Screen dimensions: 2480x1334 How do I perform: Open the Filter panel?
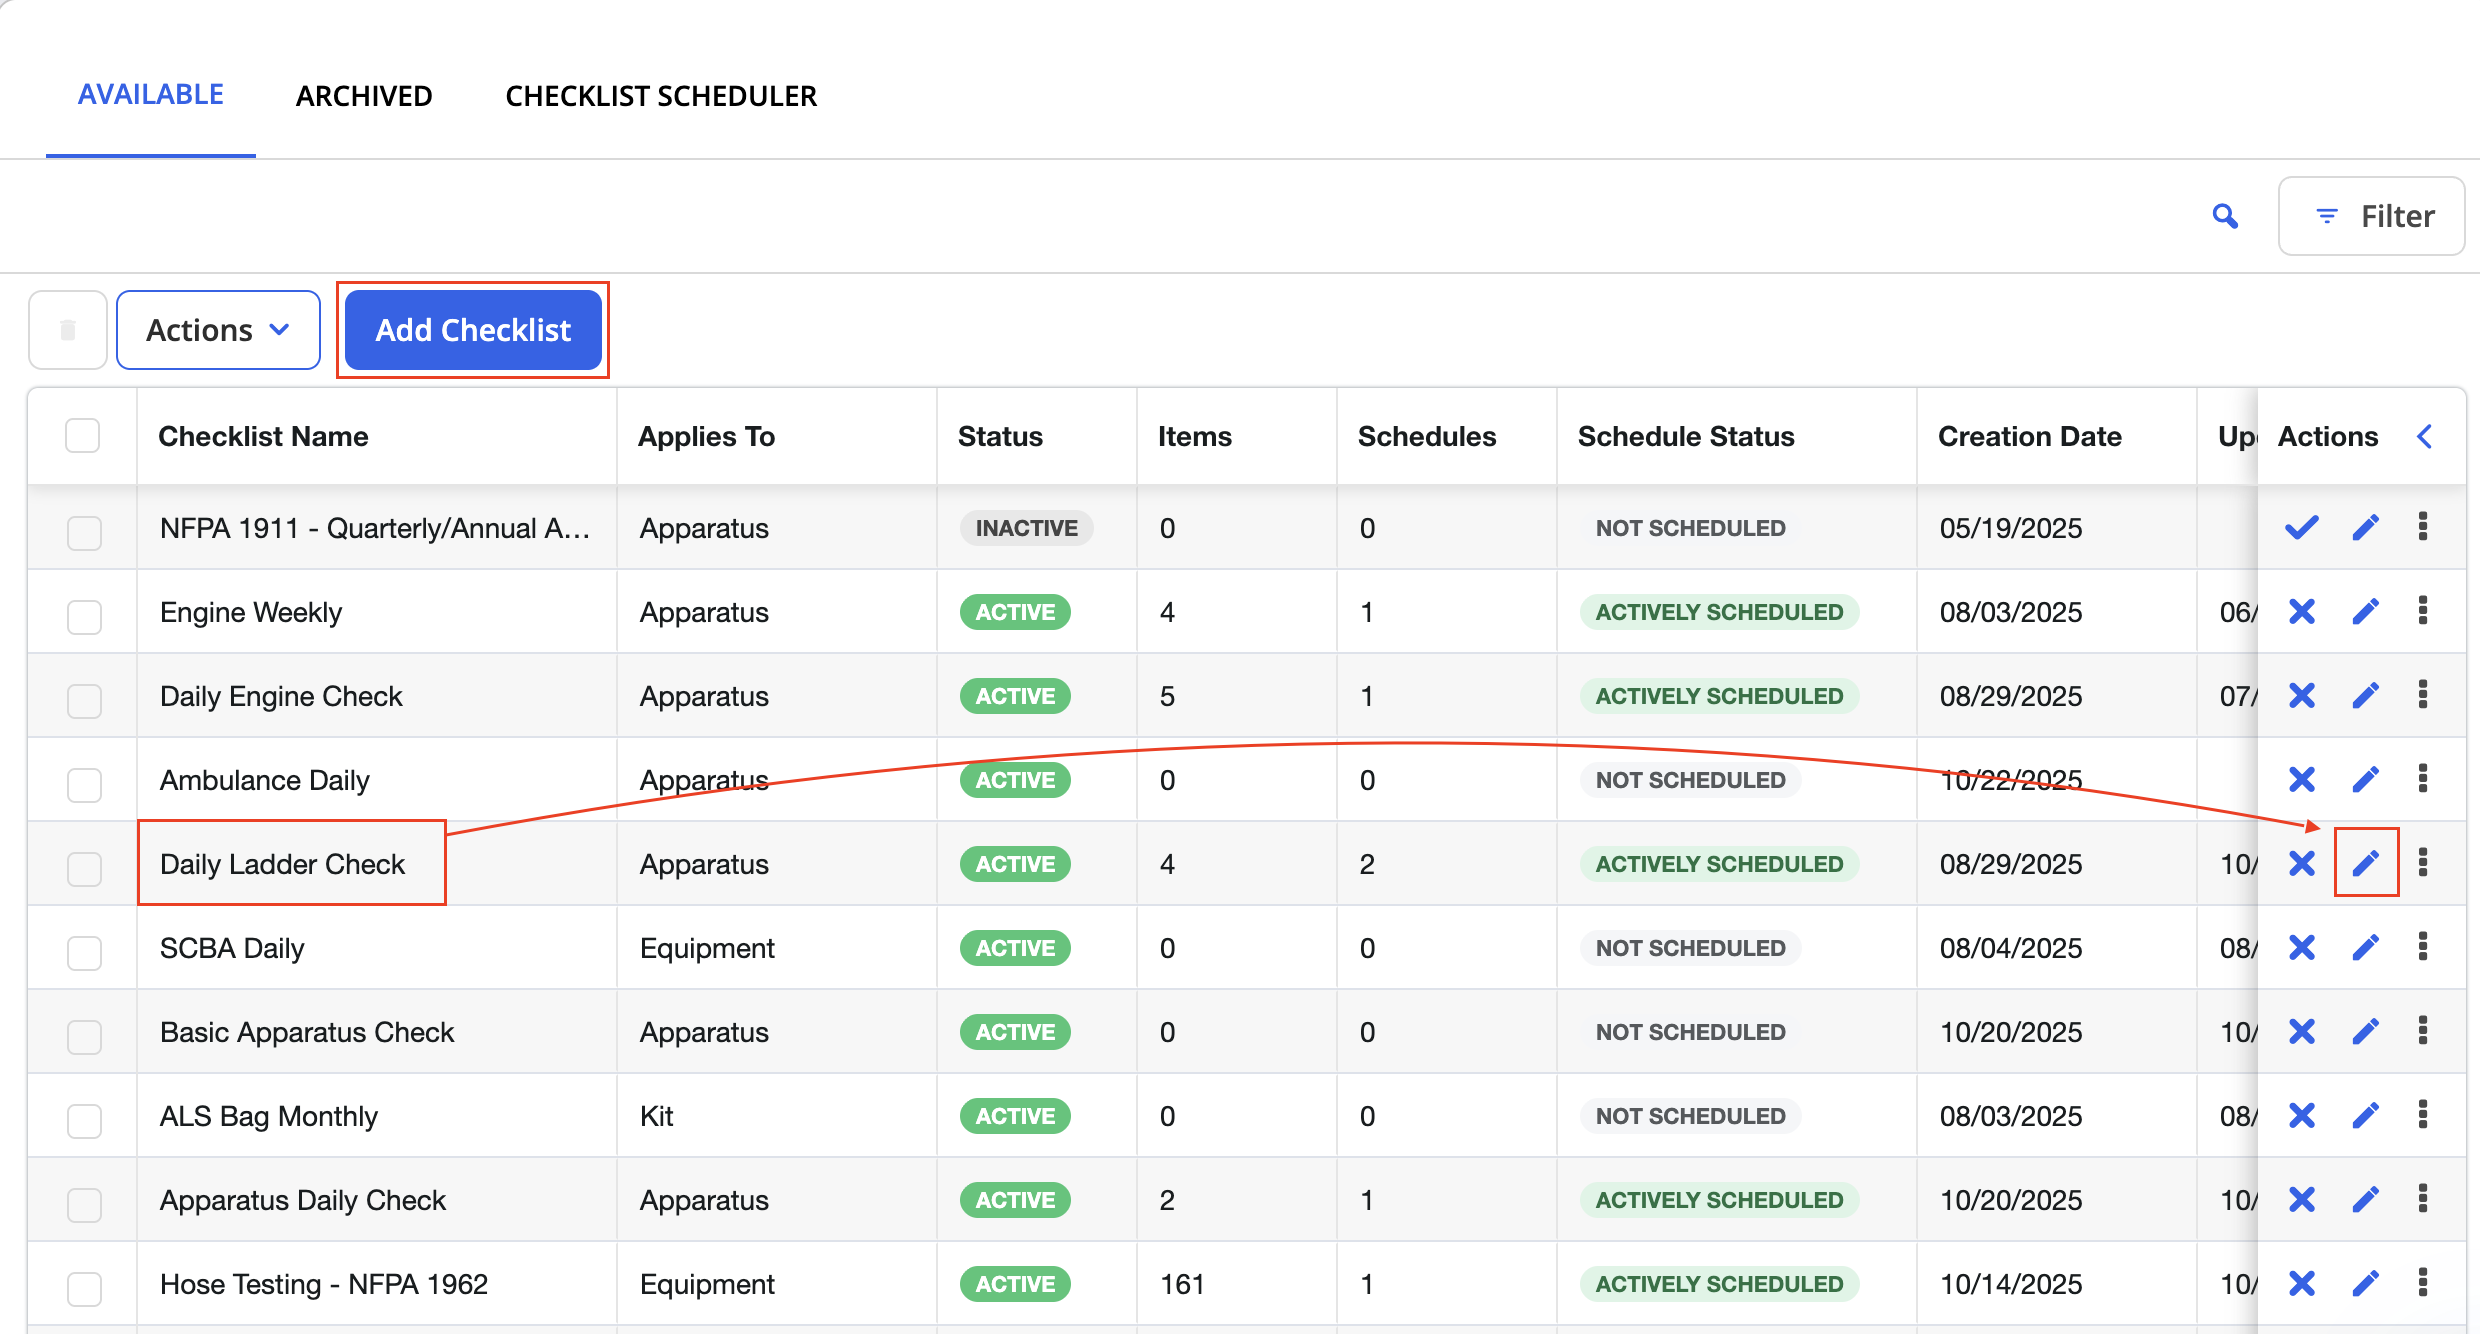[x=2371, y=216]
